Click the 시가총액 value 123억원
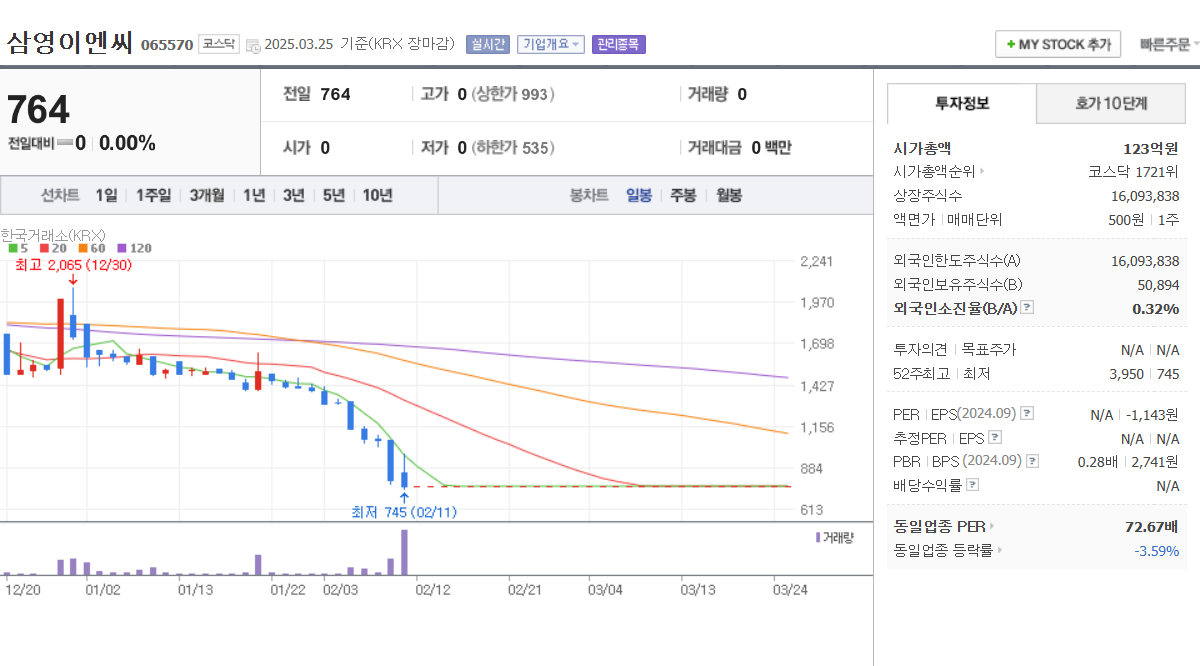The image size is (1200, 666). tap(1151, 148)
